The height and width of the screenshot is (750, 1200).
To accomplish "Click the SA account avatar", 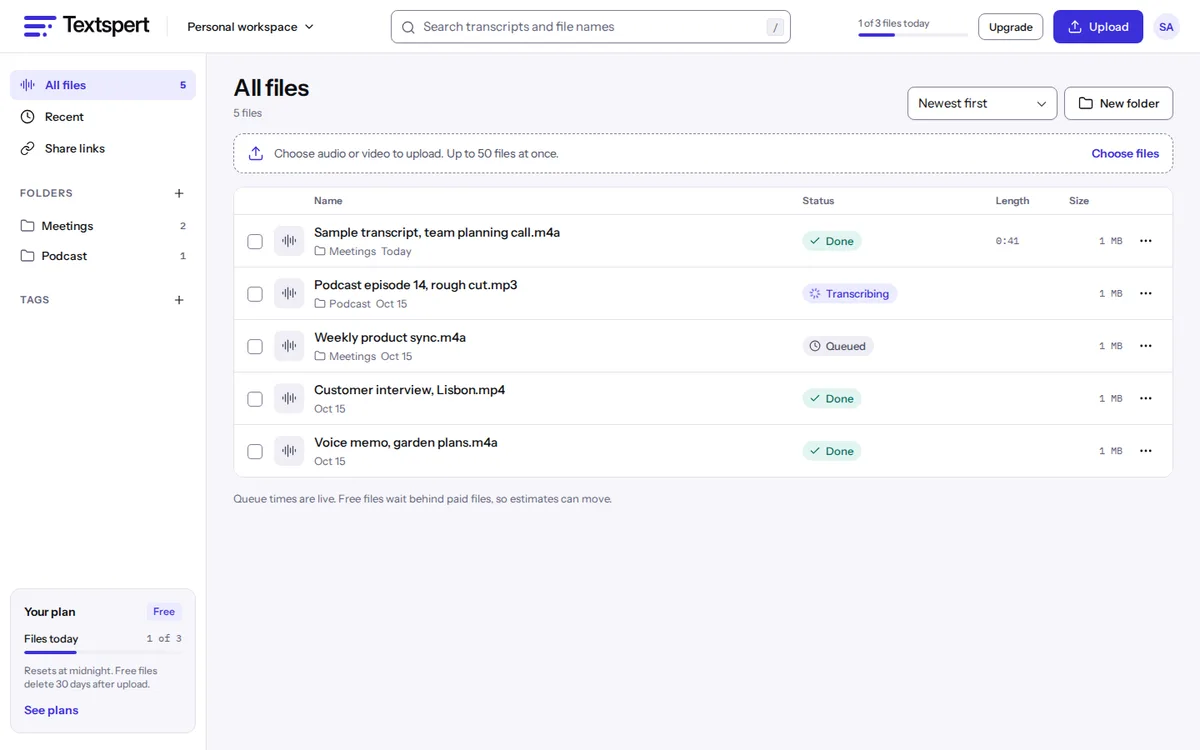I will [x=1166, y=27].
